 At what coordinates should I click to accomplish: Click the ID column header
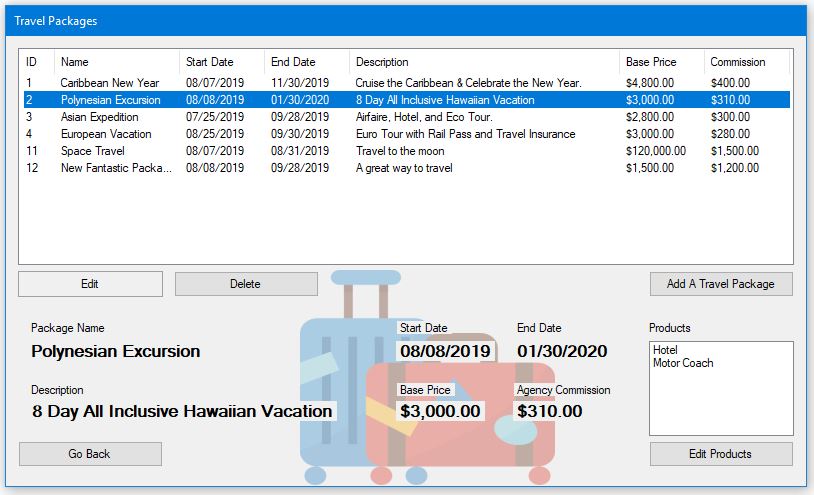pyautogui.click(x=37, y=62)
